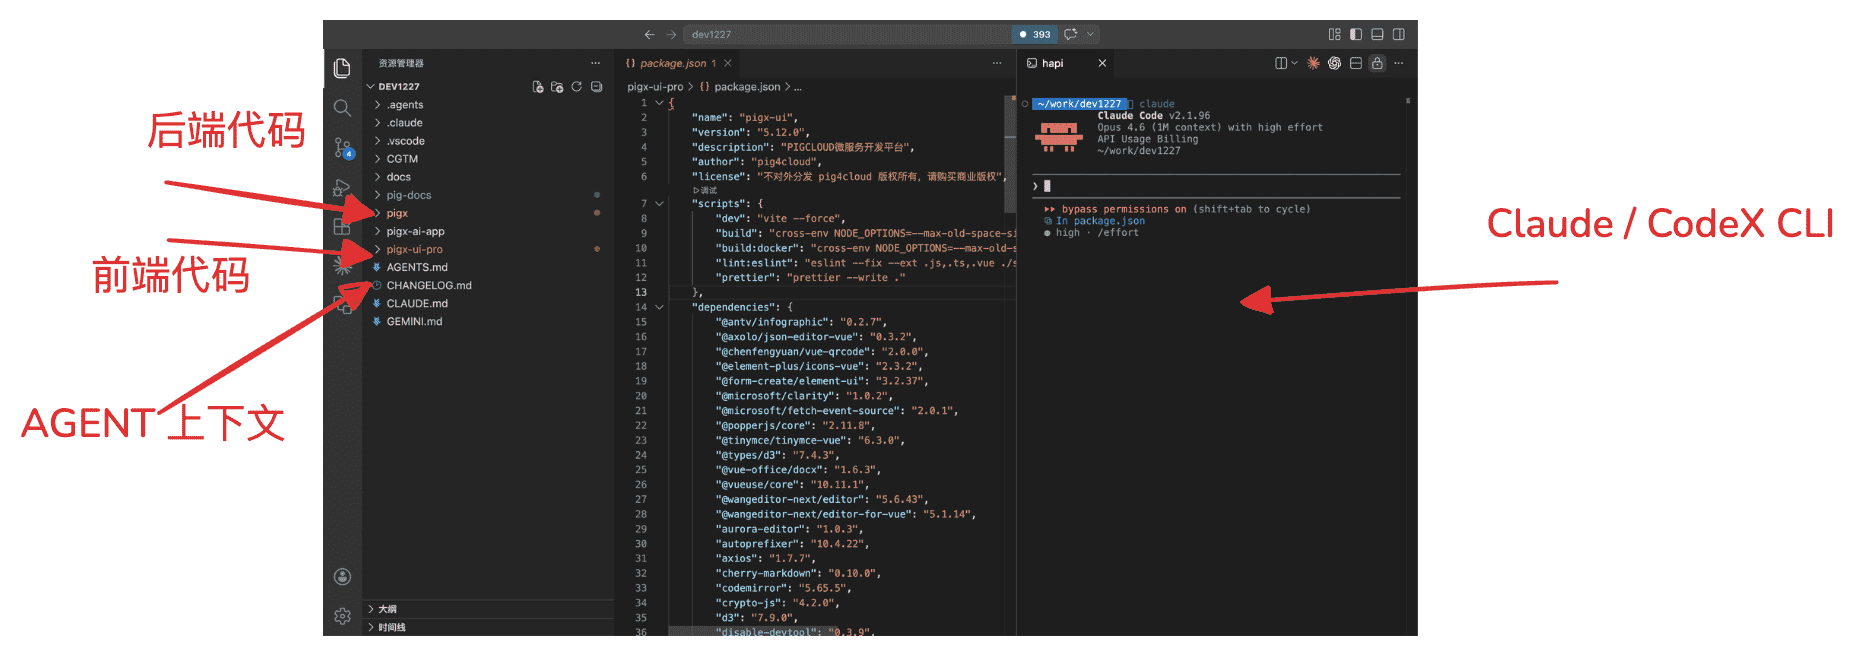1855x655 pixels.
Task: Click the New Folder icon in explorer
Action: coord(557,87)
